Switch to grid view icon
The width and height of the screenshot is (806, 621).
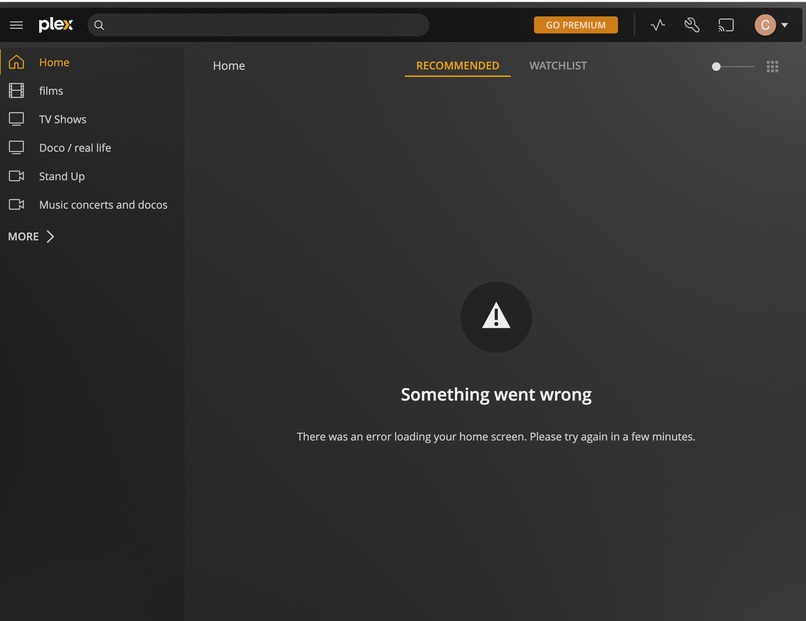pyautogui.click(x=772, y=66)
